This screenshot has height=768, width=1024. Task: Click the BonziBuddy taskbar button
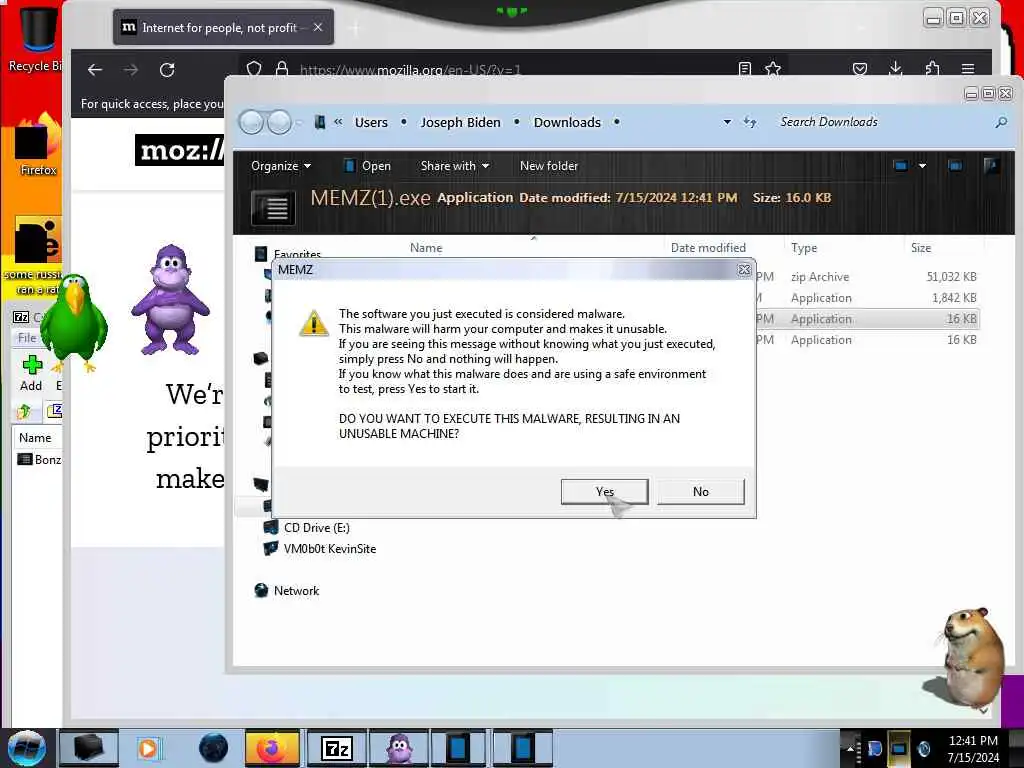pyautogui.click(x=400, y=748)
